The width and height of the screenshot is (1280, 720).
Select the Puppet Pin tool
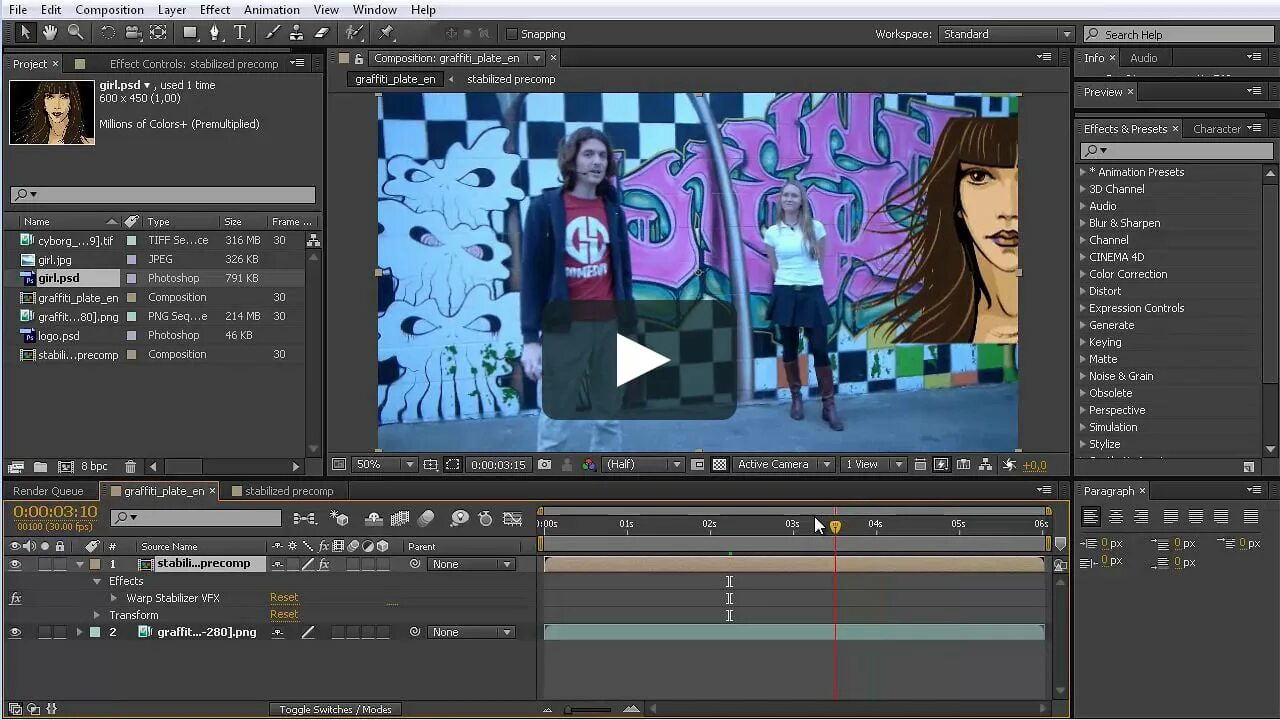coord(387,33)
